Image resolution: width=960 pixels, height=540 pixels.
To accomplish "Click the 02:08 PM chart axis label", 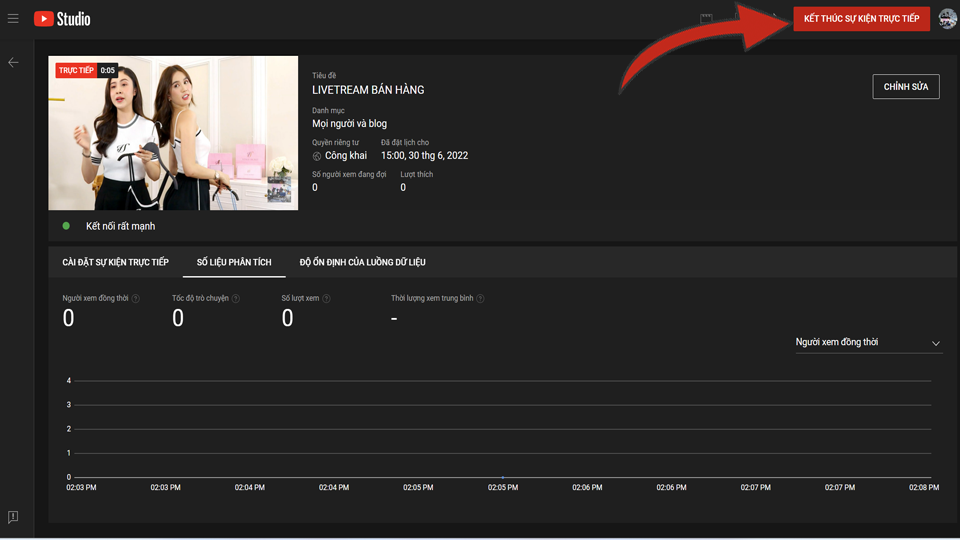I will pyautogui.click(x=924, y=488).
